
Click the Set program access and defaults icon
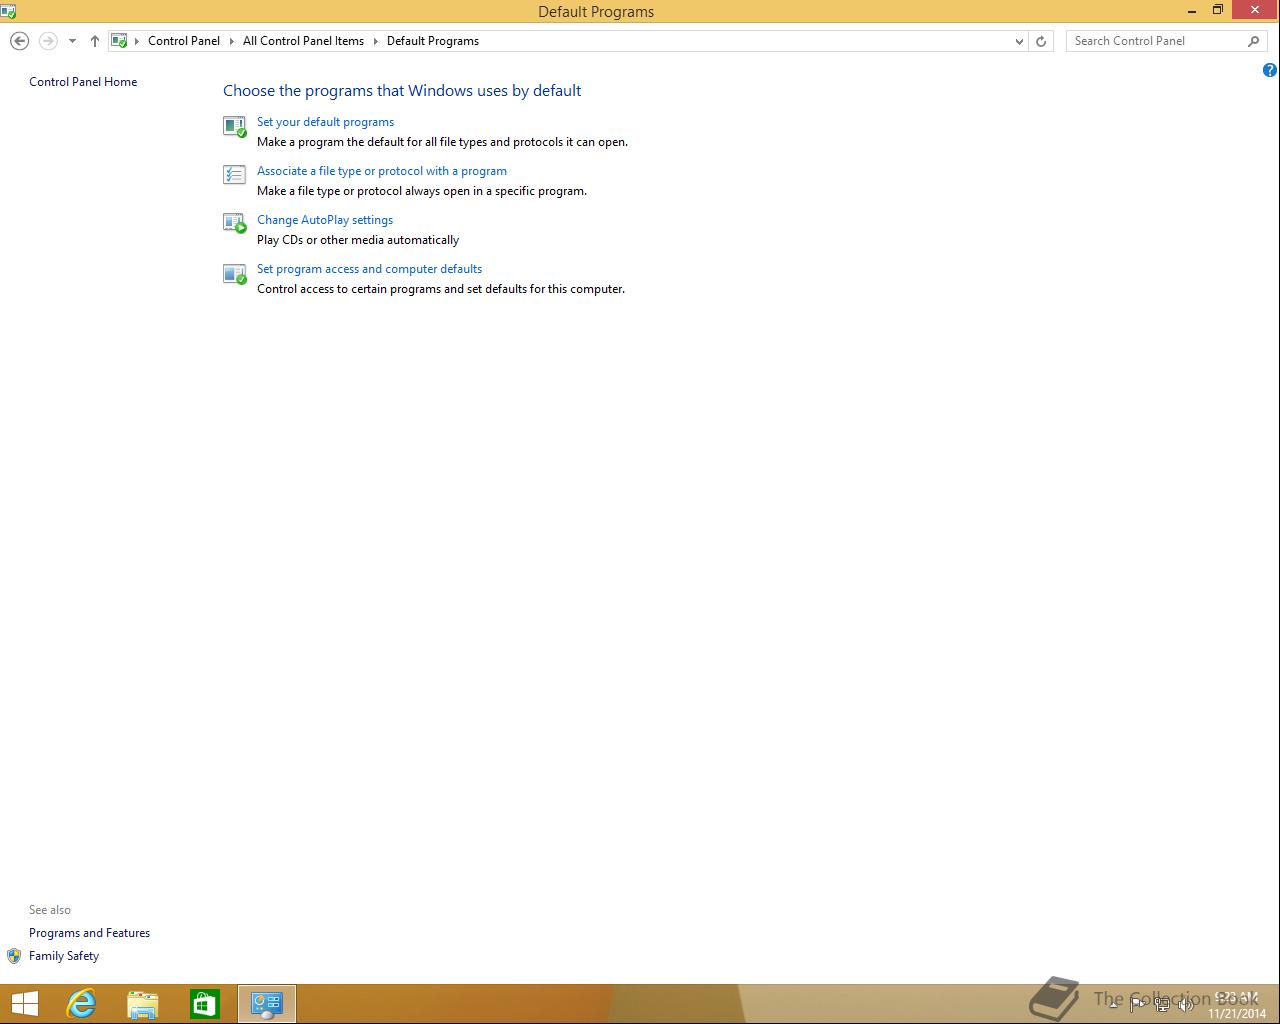coord(234,273)
